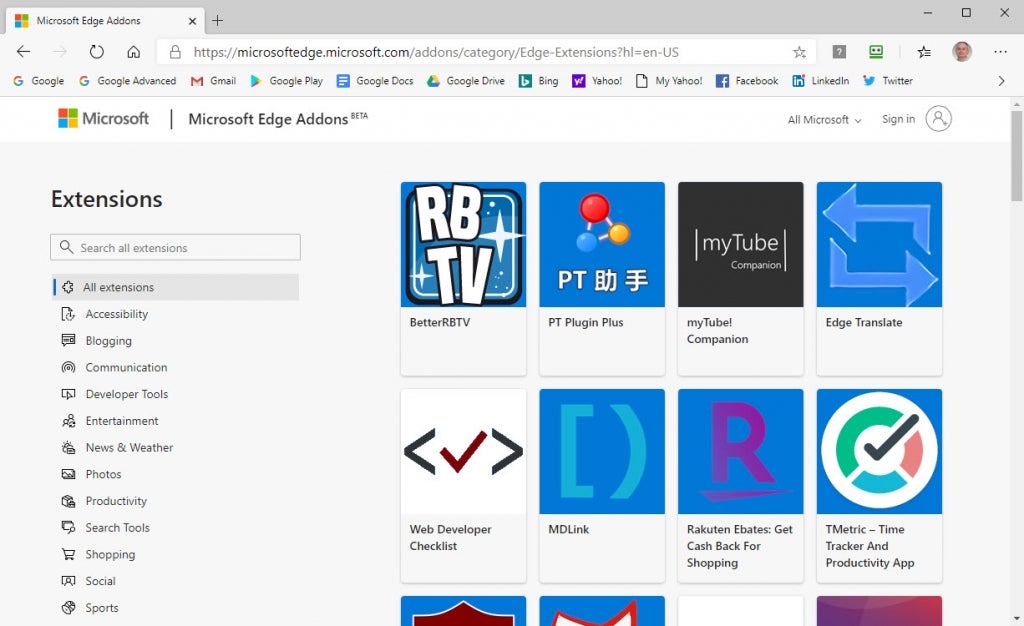Image resolution: width=1024 pixels, height=626 pixels.
Task: Add page to favorites with the star icon
Action: [x=799, y=52]
